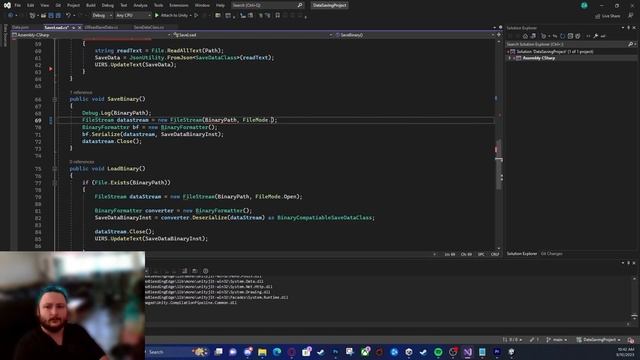640x360 pixels.
Task: Expand the Assembly-CSharp project node
Action: point(509,58)
